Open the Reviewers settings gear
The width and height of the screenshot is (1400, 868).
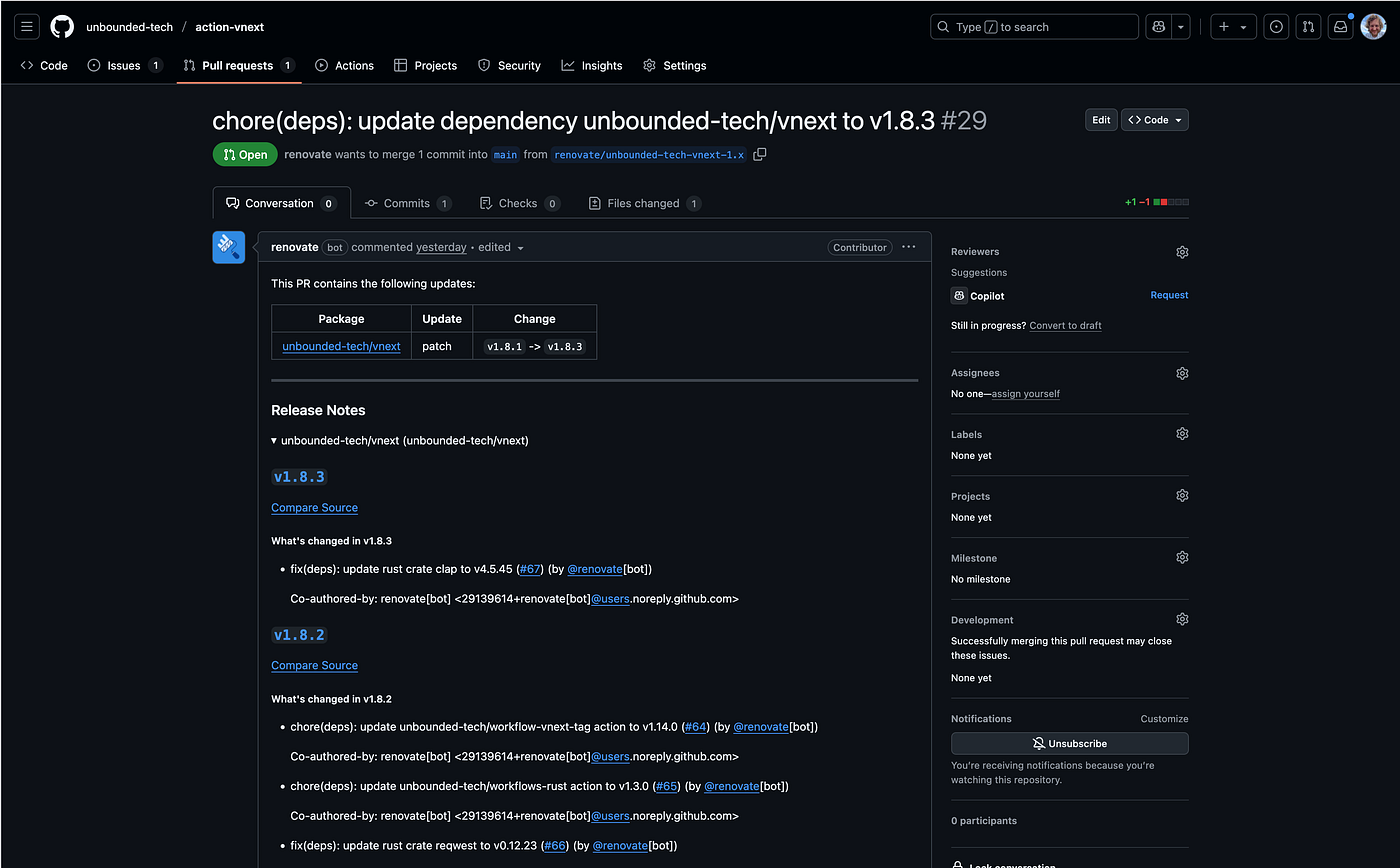coord(1182,251)
